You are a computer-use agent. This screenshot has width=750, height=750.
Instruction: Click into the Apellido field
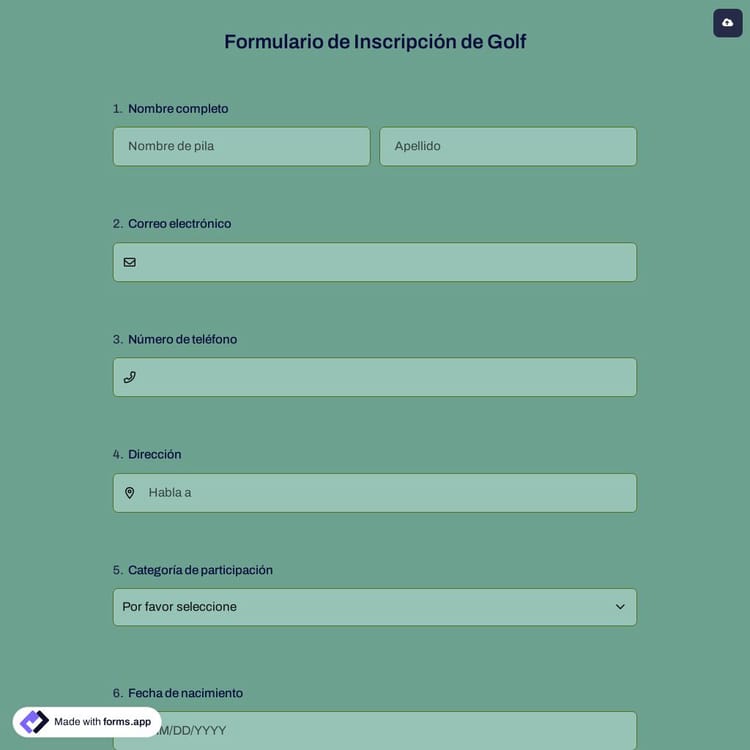tap(507, 146)
